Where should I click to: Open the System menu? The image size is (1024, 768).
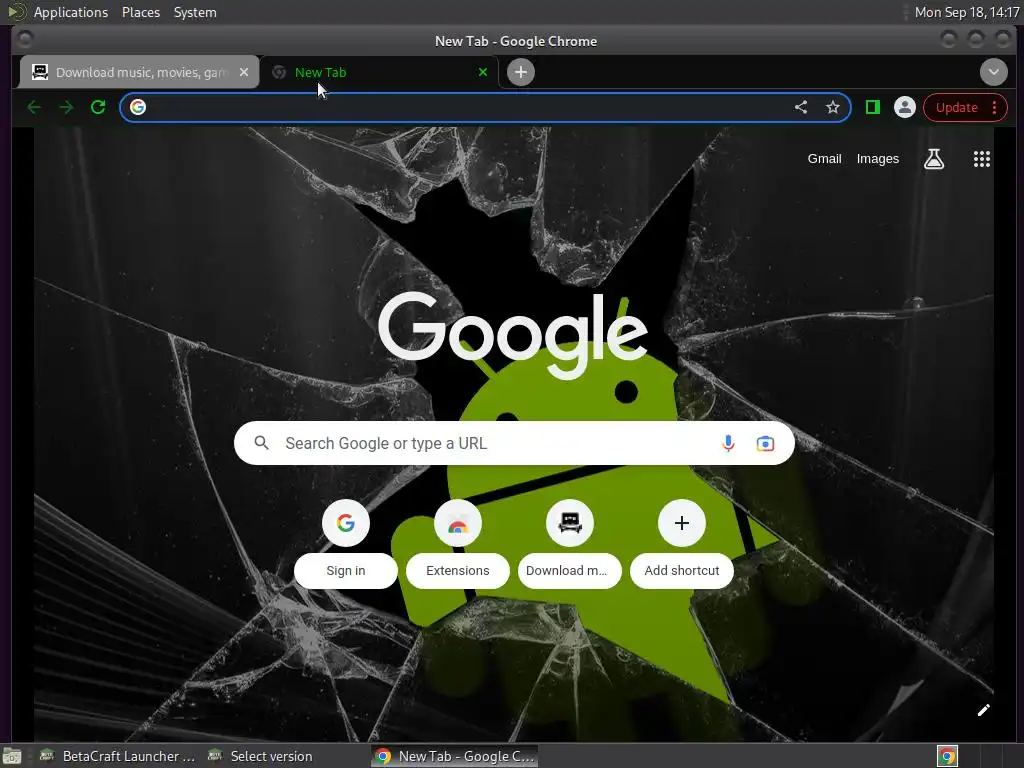195,12
